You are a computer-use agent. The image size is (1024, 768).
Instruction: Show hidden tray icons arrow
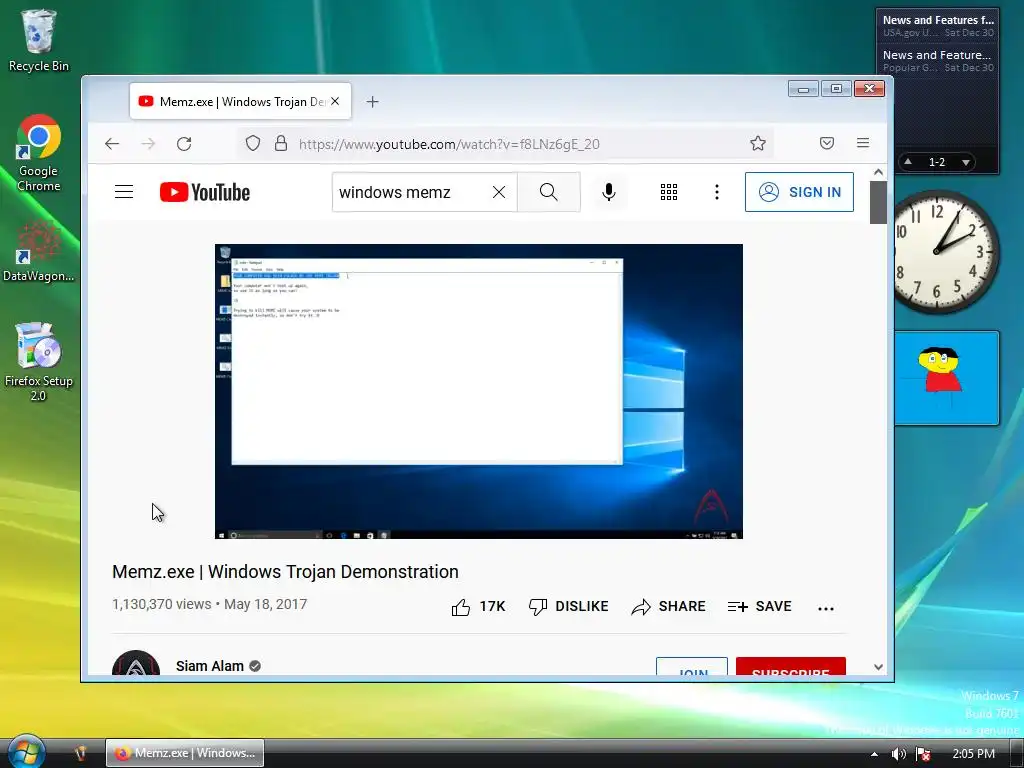coord(874,754)
